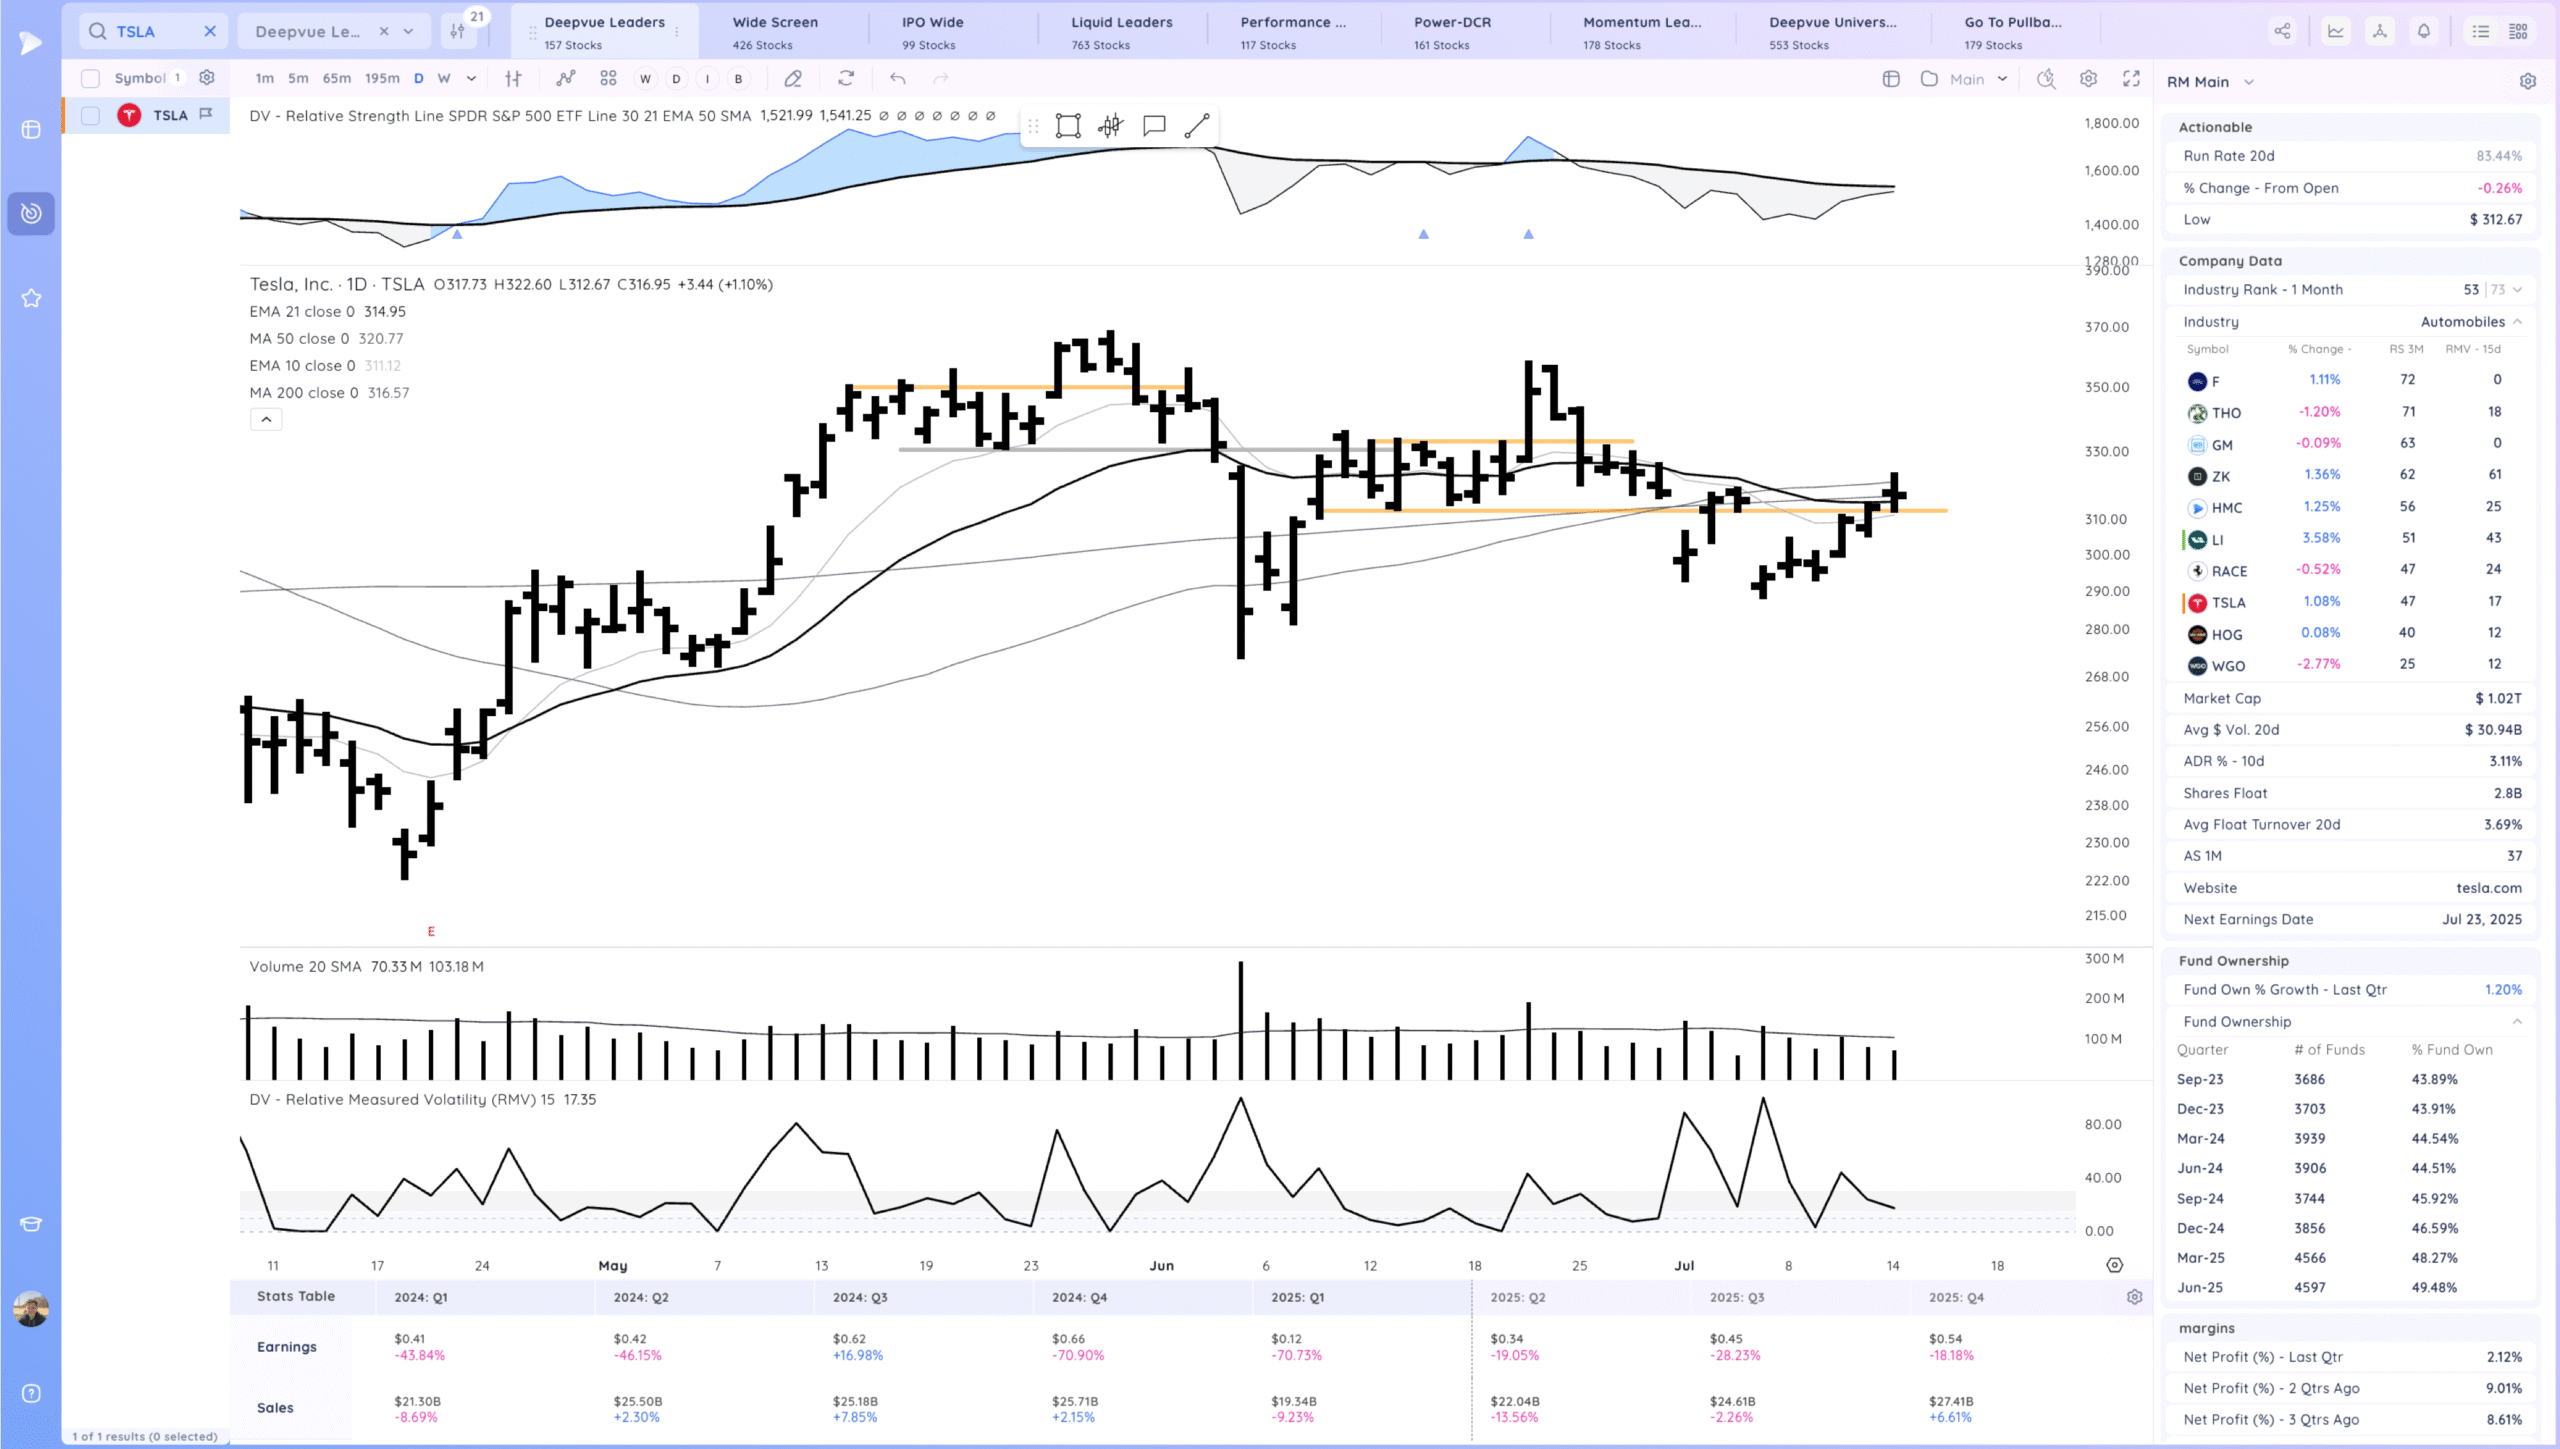
Task: Click the chart refresh icon
Action: (846, 78)
